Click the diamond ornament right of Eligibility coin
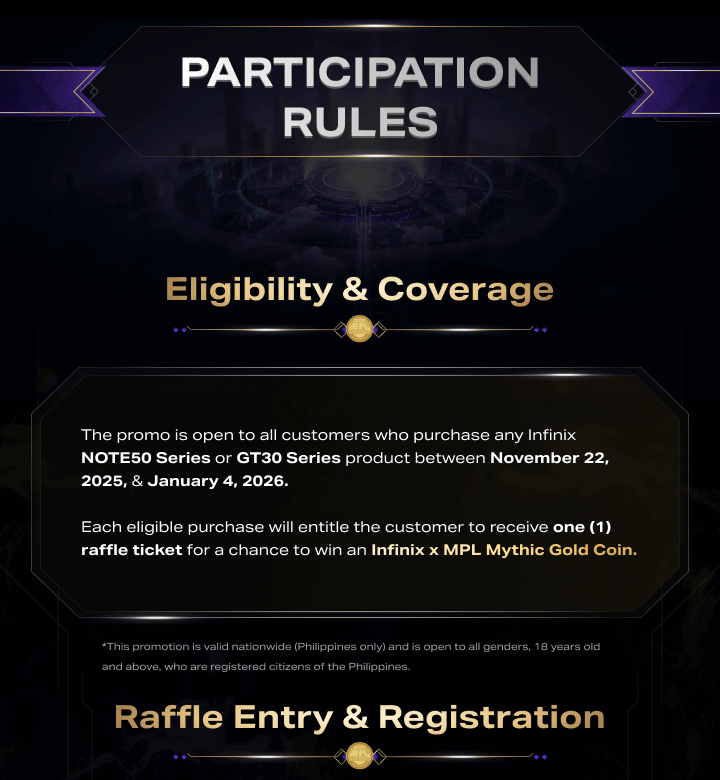Viewport: 720px width, 780px height. click(x=380, y=329)
